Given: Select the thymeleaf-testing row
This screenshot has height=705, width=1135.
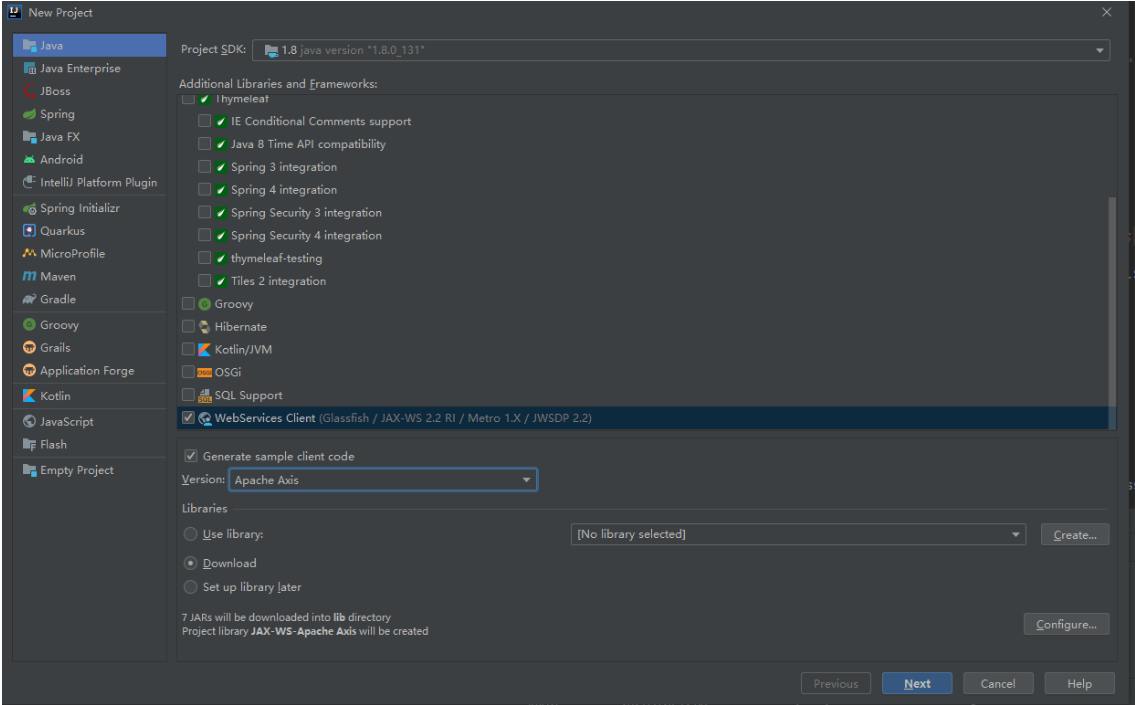Looking at the screenshot, I should (x=643, y=258).
